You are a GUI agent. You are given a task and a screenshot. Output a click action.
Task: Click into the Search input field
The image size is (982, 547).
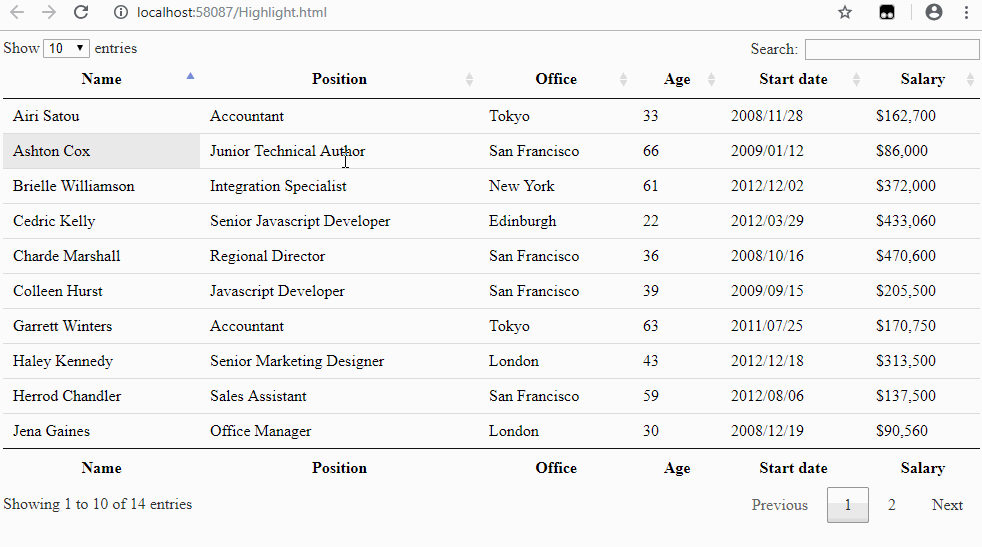pyautogui.click(x=892, y=49)
